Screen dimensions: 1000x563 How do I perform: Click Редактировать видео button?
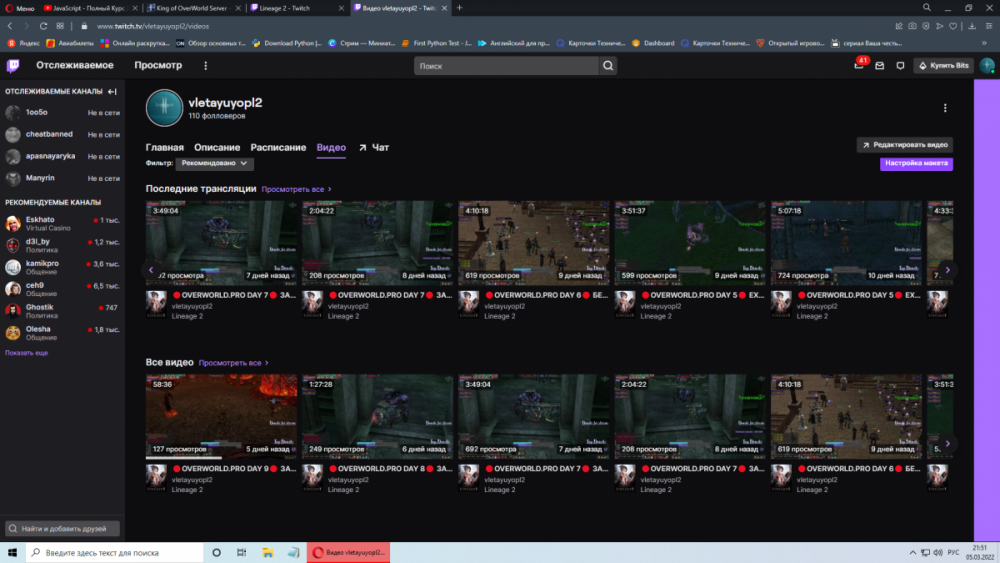904,145
